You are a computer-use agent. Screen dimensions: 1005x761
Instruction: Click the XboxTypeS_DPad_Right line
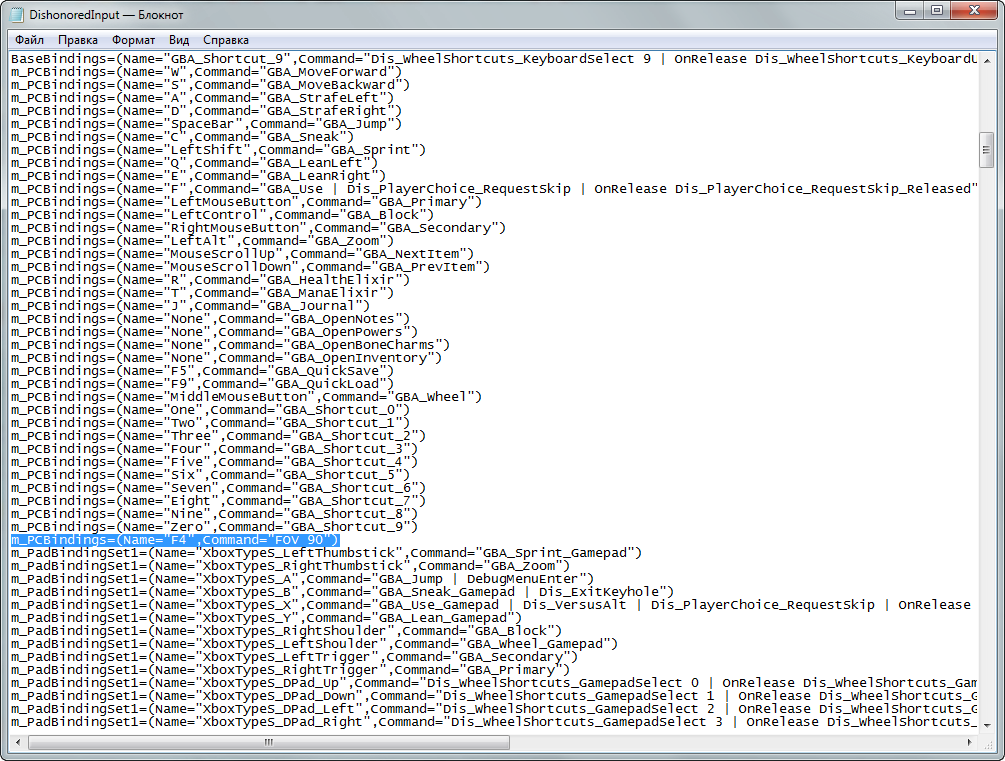coord(494,721)
